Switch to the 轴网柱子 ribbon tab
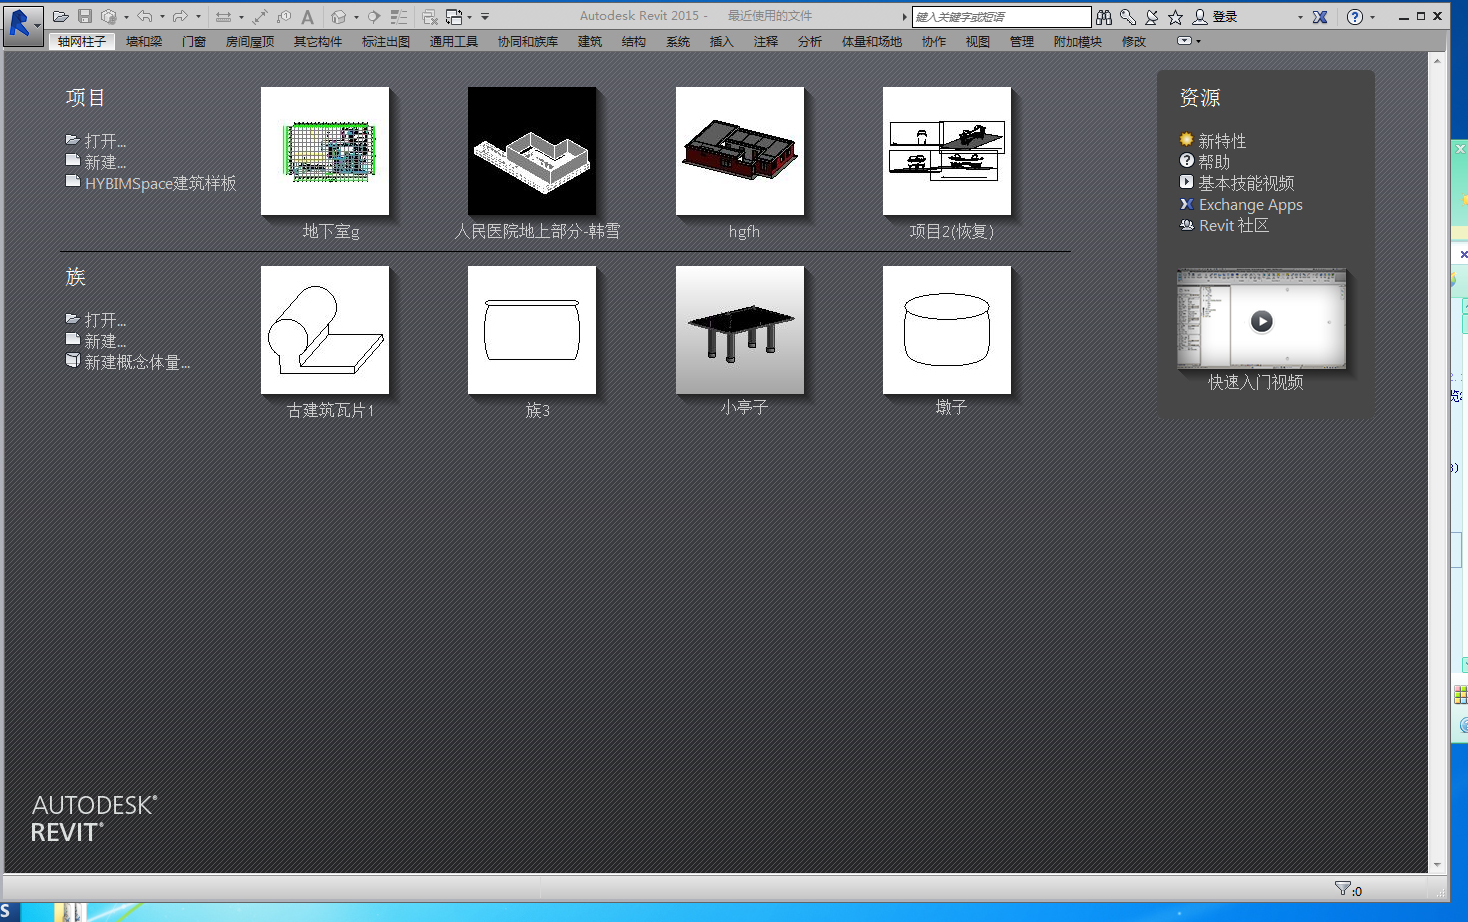 click(82, 41)
